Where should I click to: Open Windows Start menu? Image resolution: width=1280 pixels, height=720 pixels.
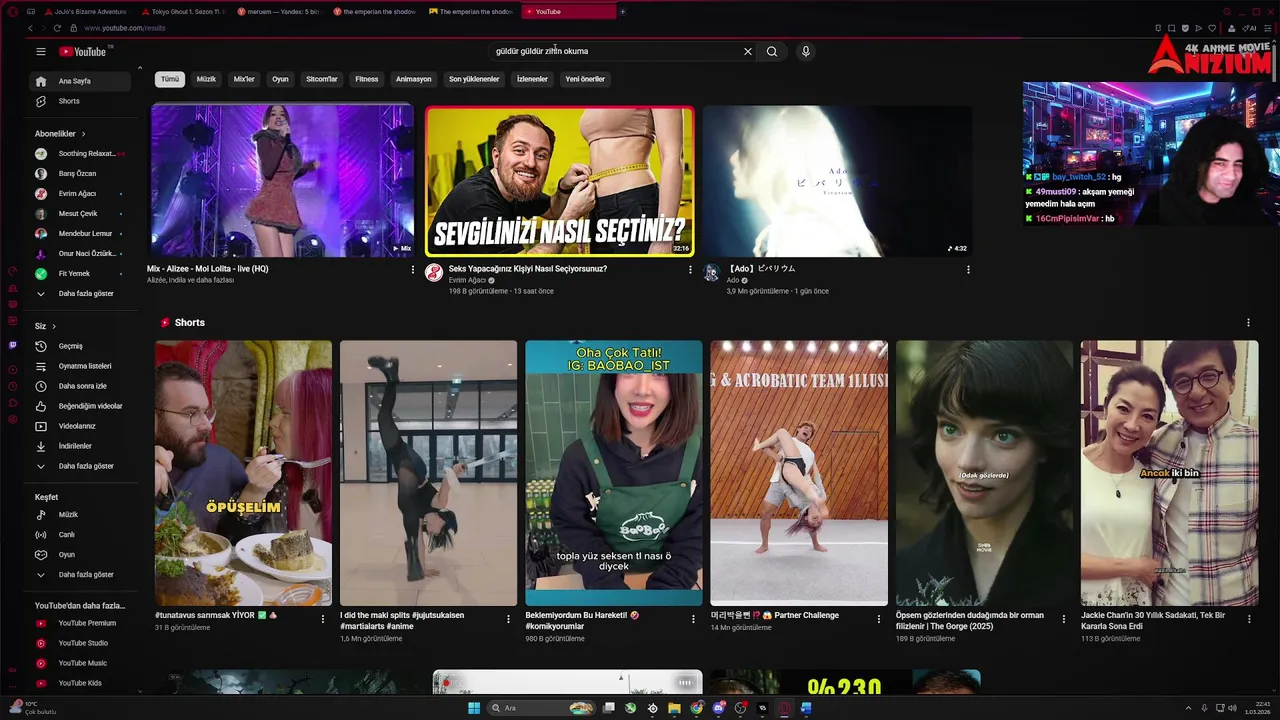click(474, 708)
